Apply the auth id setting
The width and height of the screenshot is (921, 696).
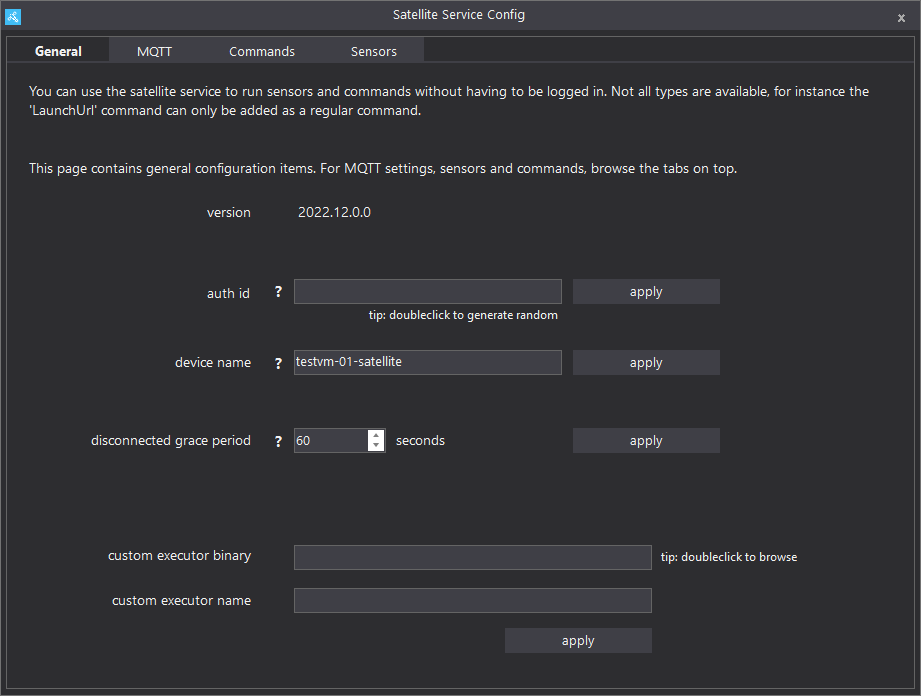pos(646,292)
